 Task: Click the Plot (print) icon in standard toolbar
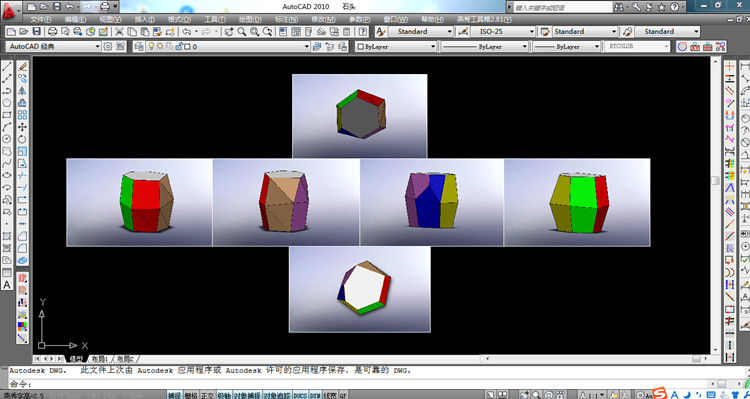53,32
